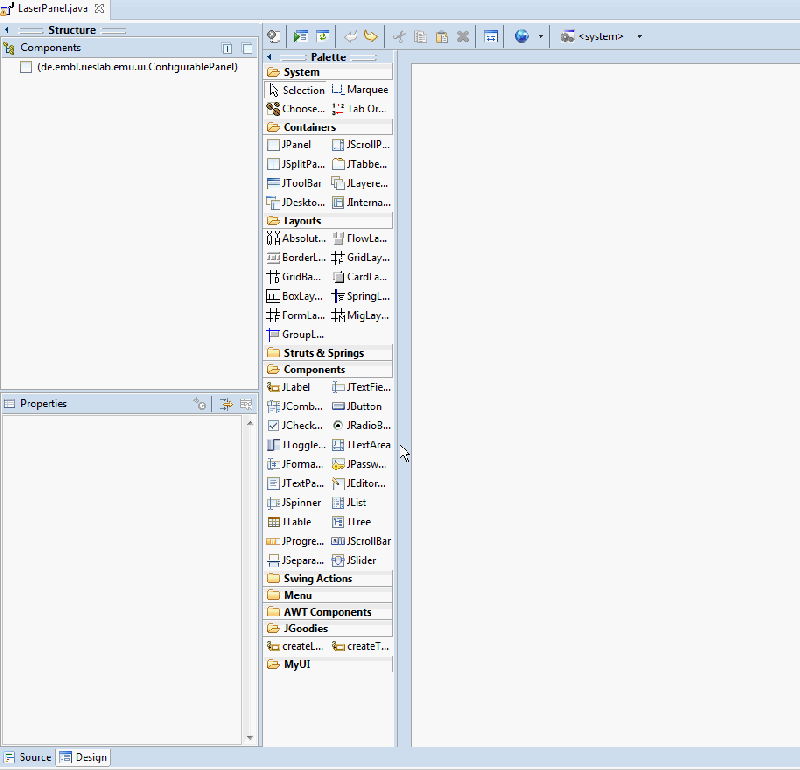The image size is (800, 770).
Task: Add a JTree from the palette
Action: (358, 522)
